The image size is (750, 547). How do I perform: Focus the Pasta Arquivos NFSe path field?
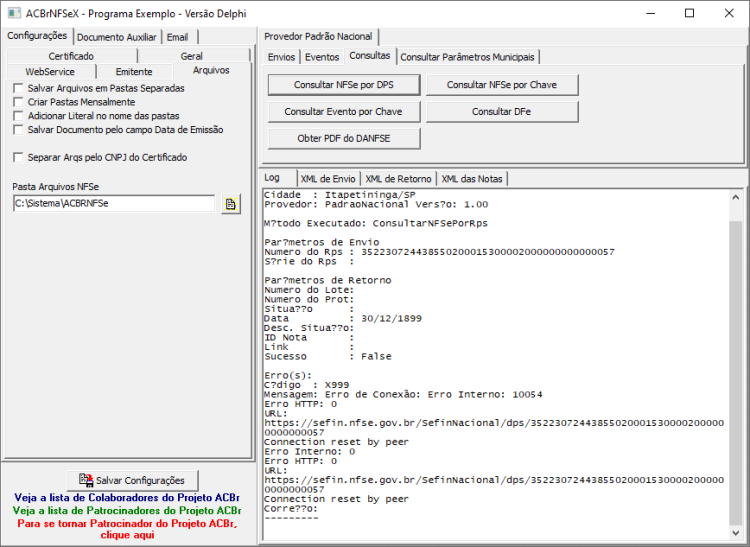pyautogui.click(x=114, y=203)
